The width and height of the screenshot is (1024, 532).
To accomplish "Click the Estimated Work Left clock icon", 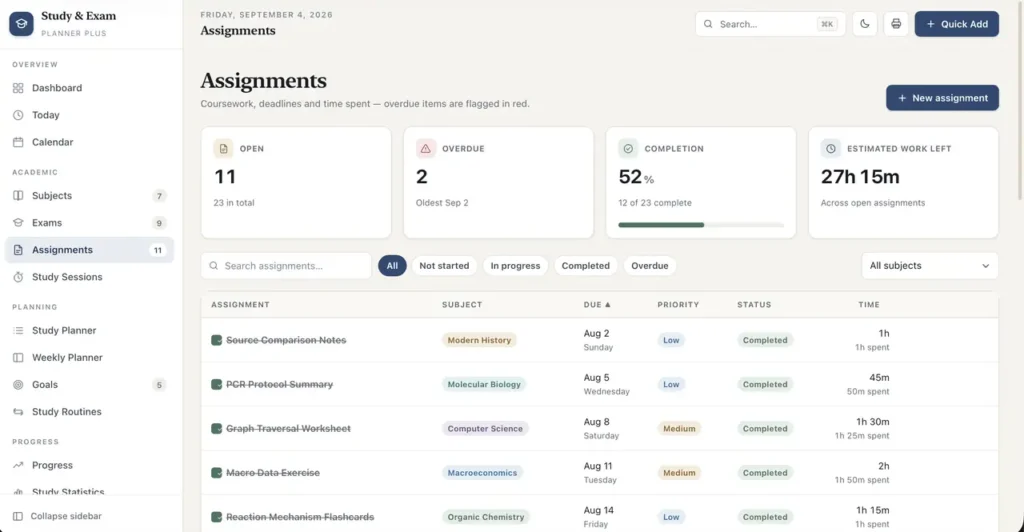I will pyautogui.click(x=831, y=148).
